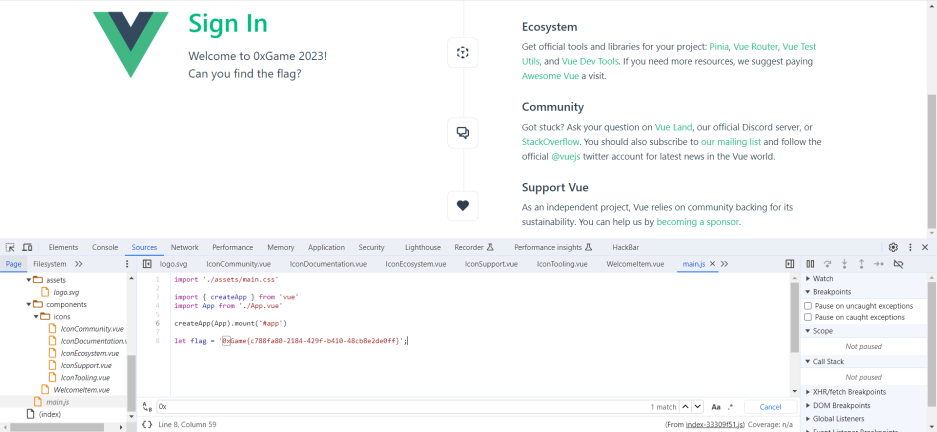Open the logo.svg editor tab
937x432 pixels.
click(x=173, y=264)
